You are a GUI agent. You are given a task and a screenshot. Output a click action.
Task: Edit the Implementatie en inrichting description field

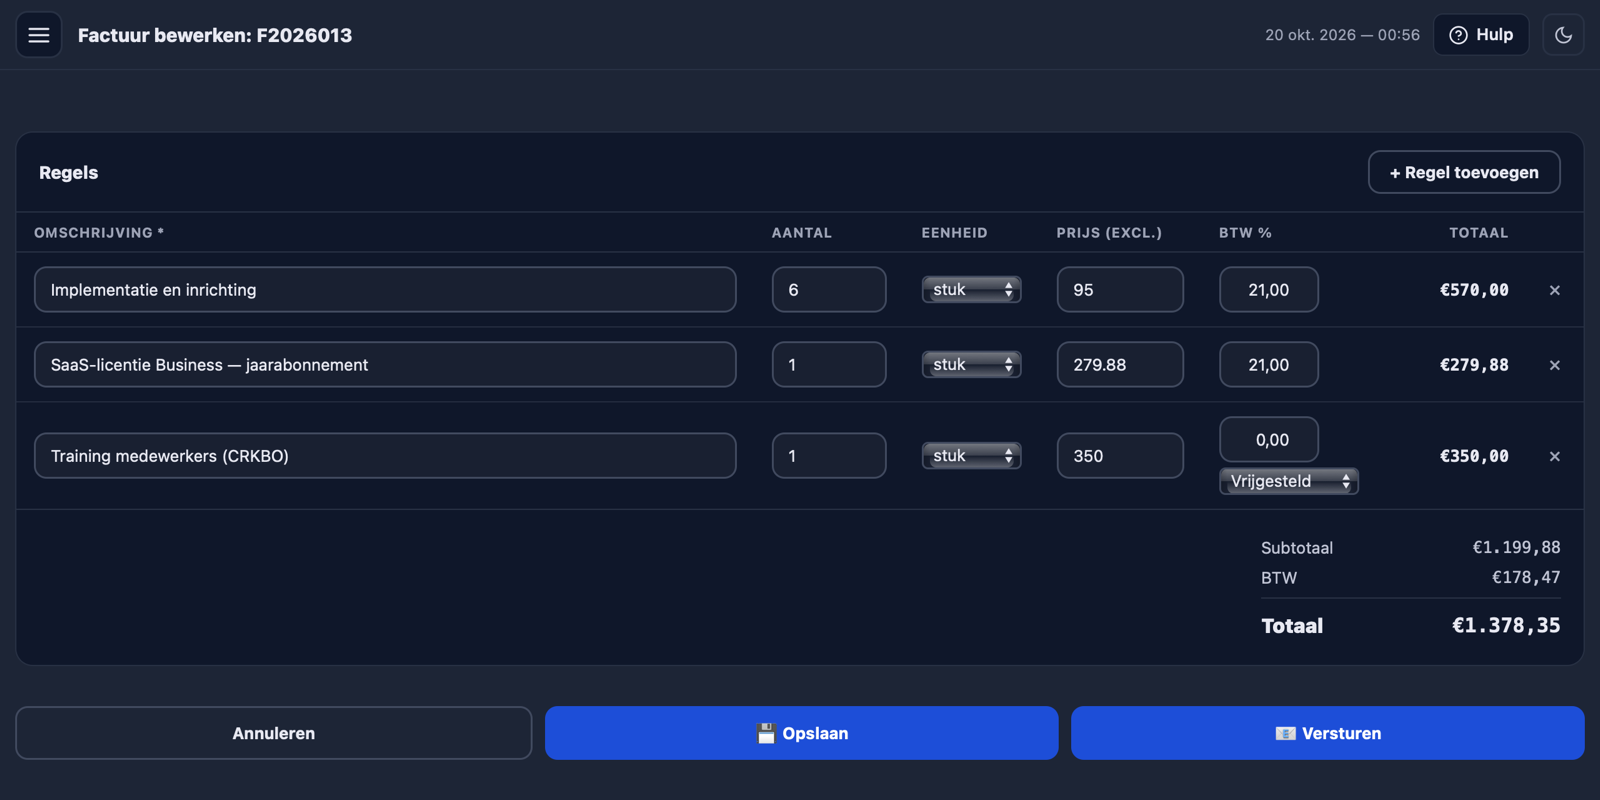click(x=385, y=289)
